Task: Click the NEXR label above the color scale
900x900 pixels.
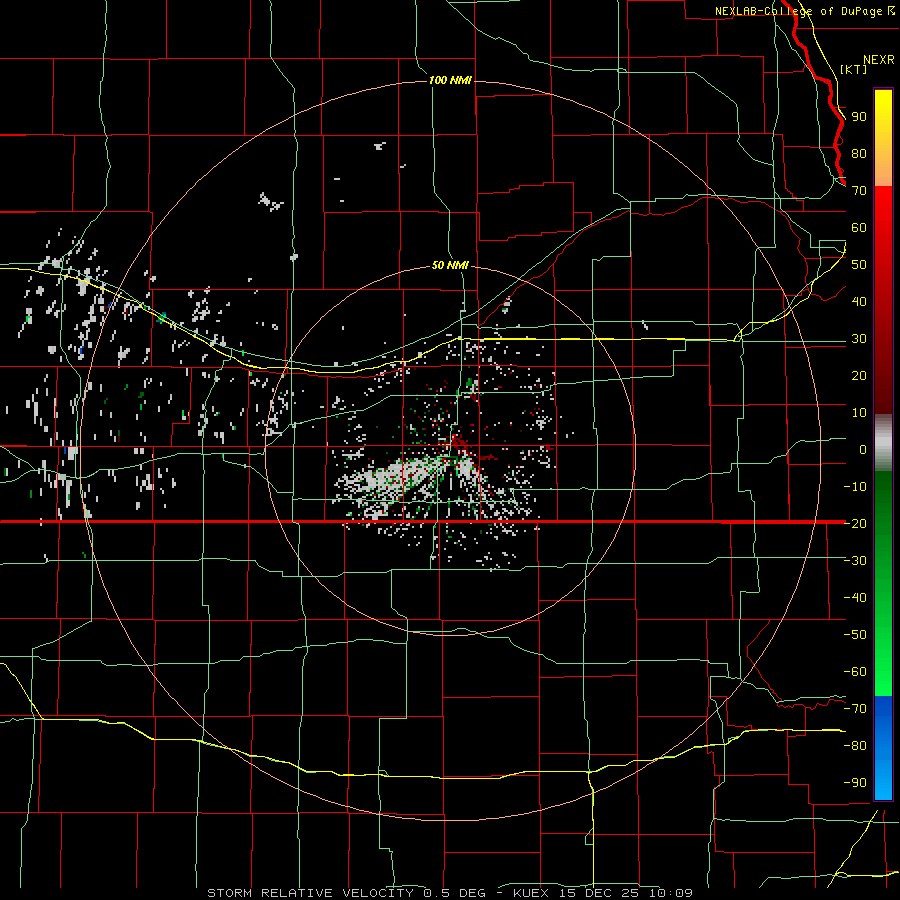Action: [879, 60]
